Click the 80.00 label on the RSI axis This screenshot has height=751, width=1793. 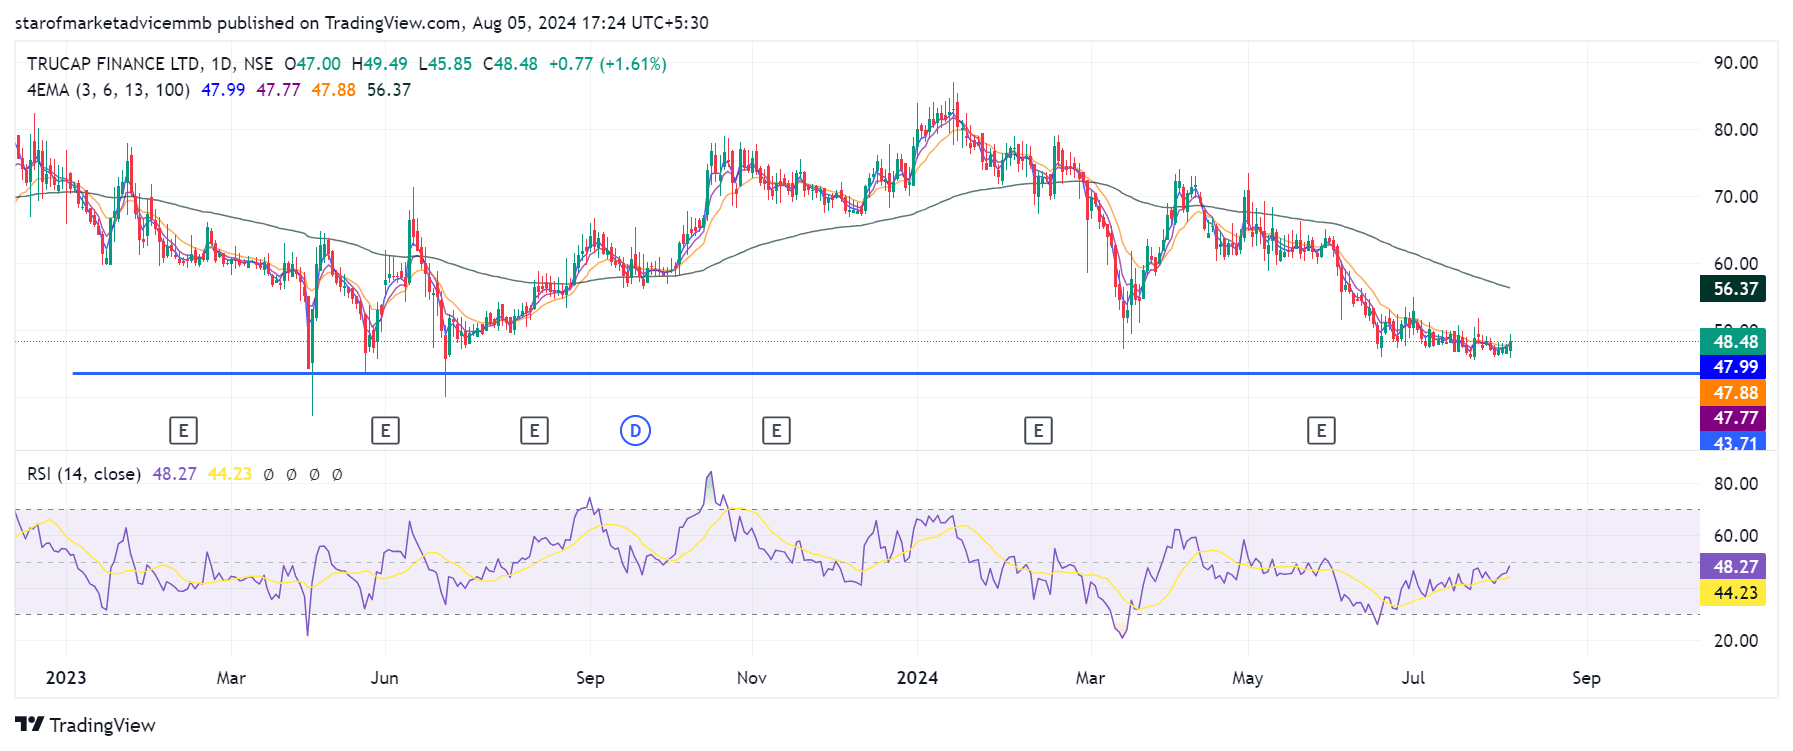[x=1736, y=484]
